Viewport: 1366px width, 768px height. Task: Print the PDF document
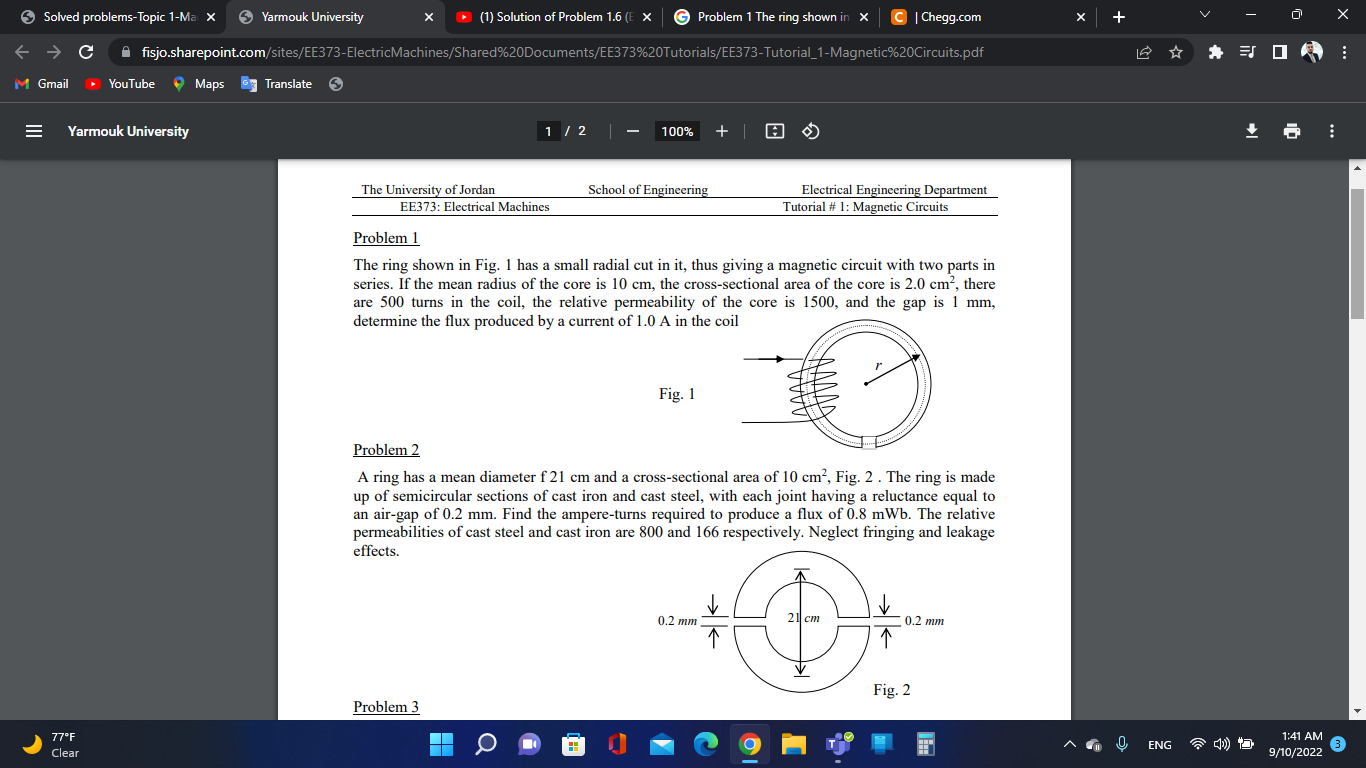pyautogui.click(x=1292, y=131)
